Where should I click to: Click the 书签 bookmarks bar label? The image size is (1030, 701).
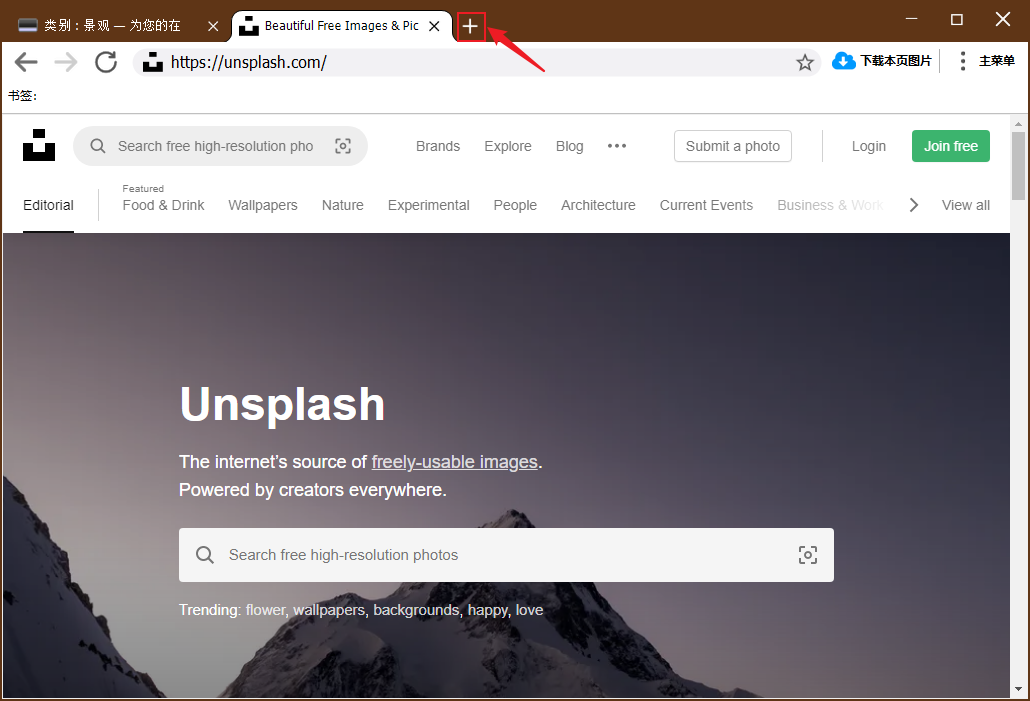[22, 96]
